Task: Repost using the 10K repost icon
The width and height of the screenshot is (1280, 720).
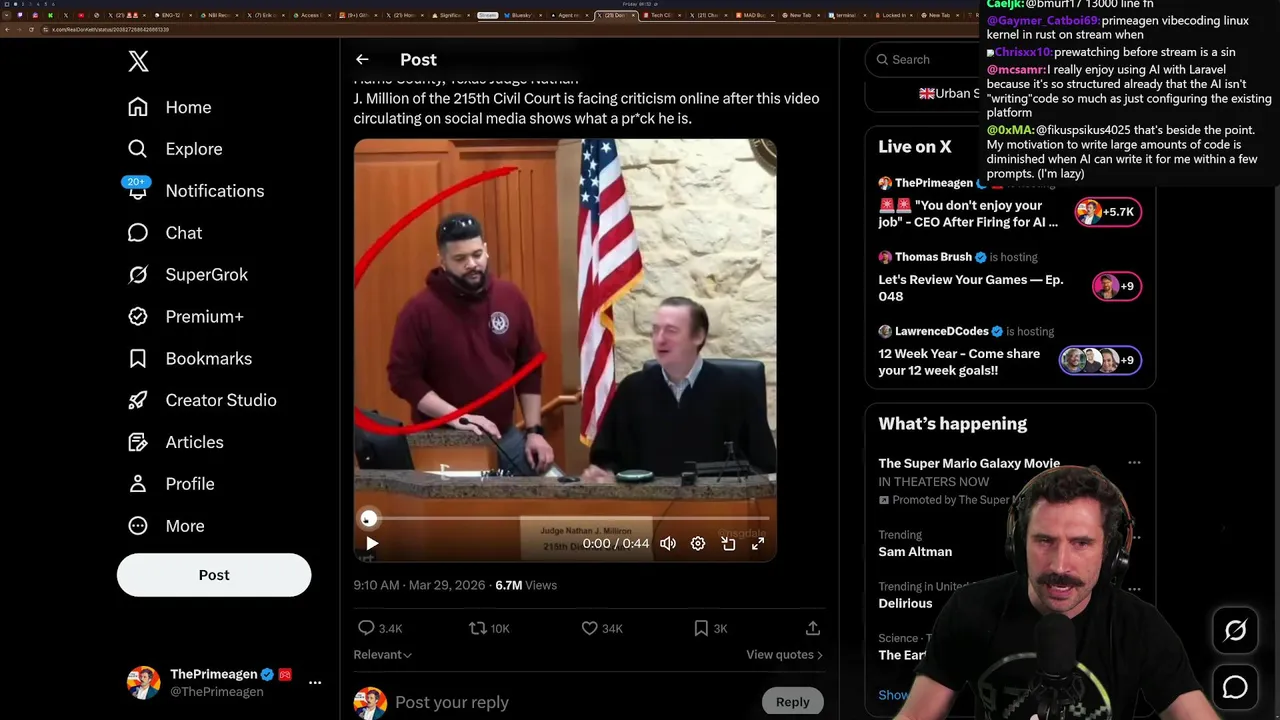Action: tap(489, 628)
